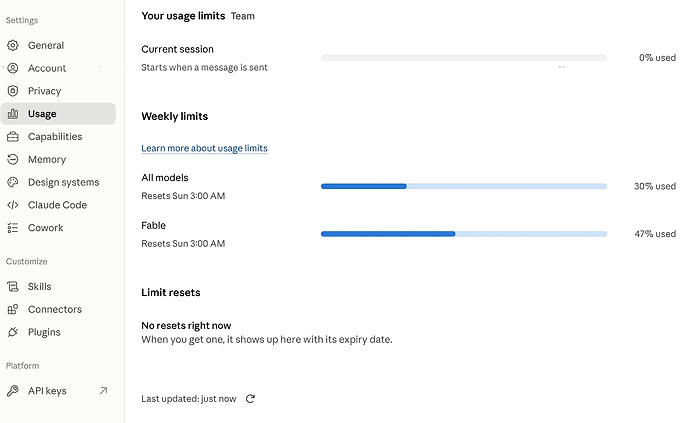Click the Current session label
The height and width of the screenshot is (423, 690).
point(177,49)
